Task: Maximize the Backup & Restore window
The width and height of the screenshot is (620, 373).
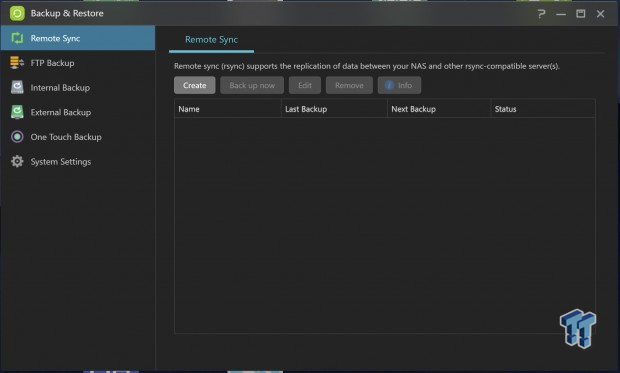Action: tap(580, 14)
